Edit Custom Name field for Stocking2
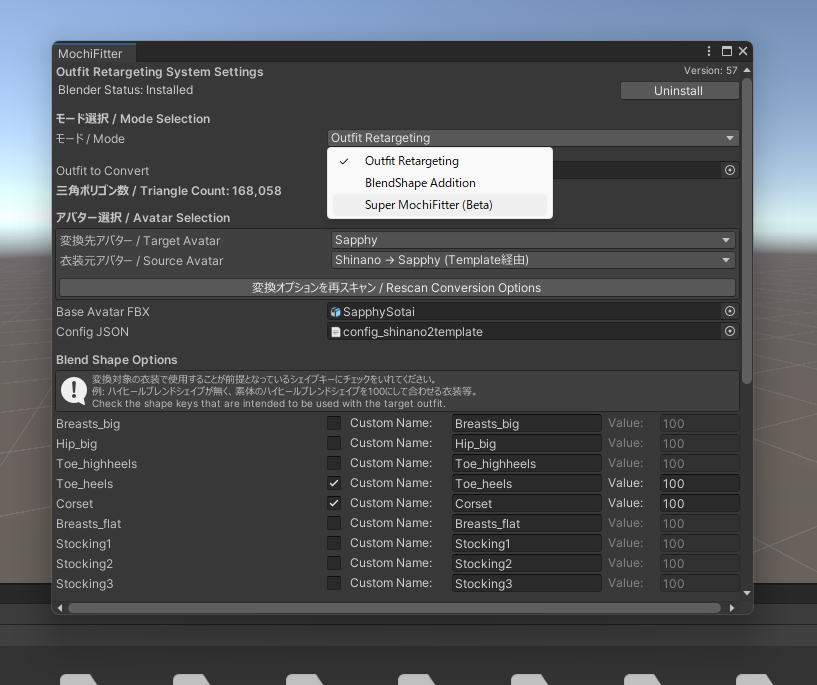817x685 pixels. [526, 563]
